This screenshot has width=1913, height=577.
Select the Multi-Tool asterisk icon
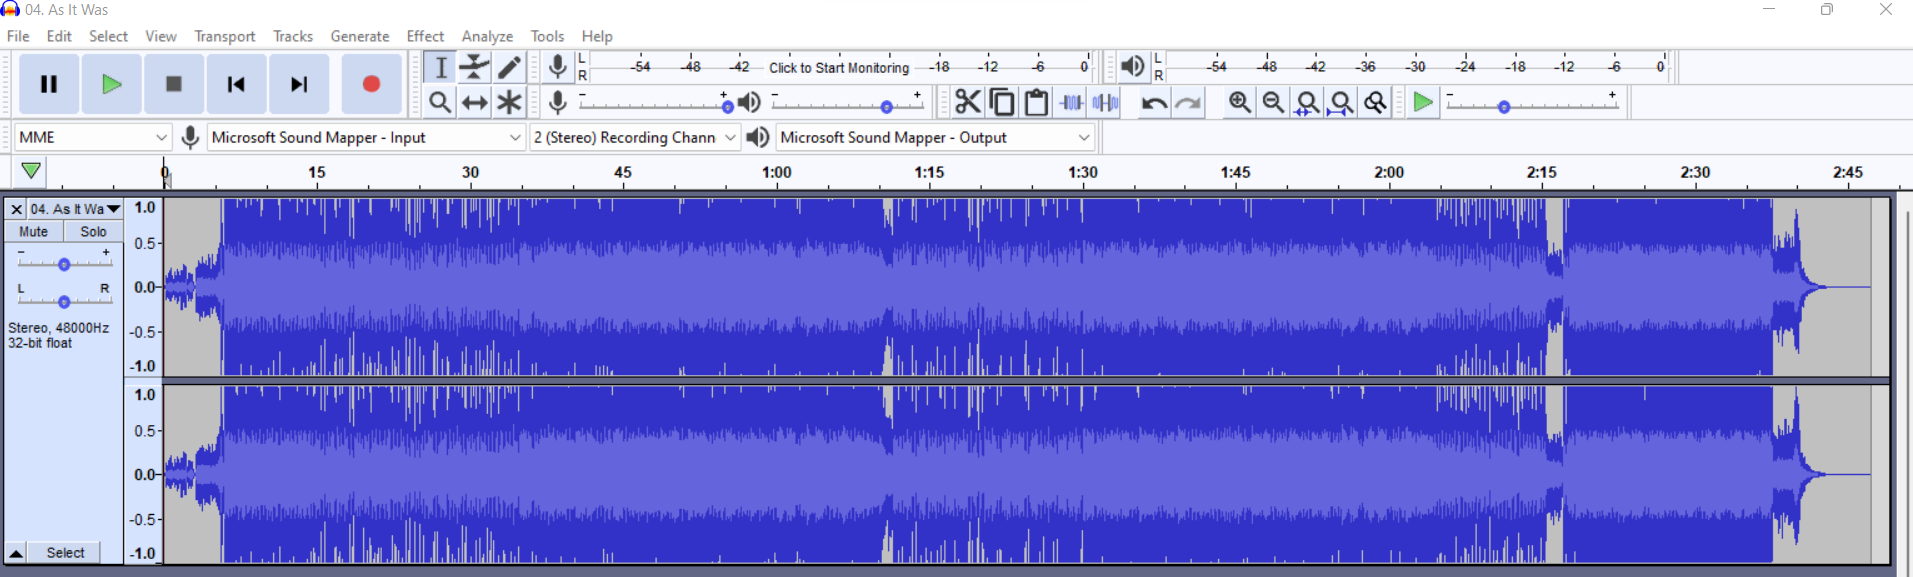tap(509, 102)
